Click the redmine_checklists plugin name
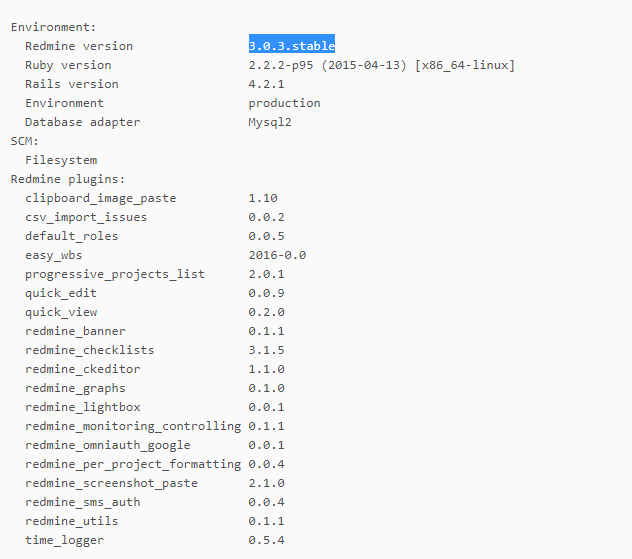The width and height of the screenshot is (632, 559). click(x=89, y=350)
